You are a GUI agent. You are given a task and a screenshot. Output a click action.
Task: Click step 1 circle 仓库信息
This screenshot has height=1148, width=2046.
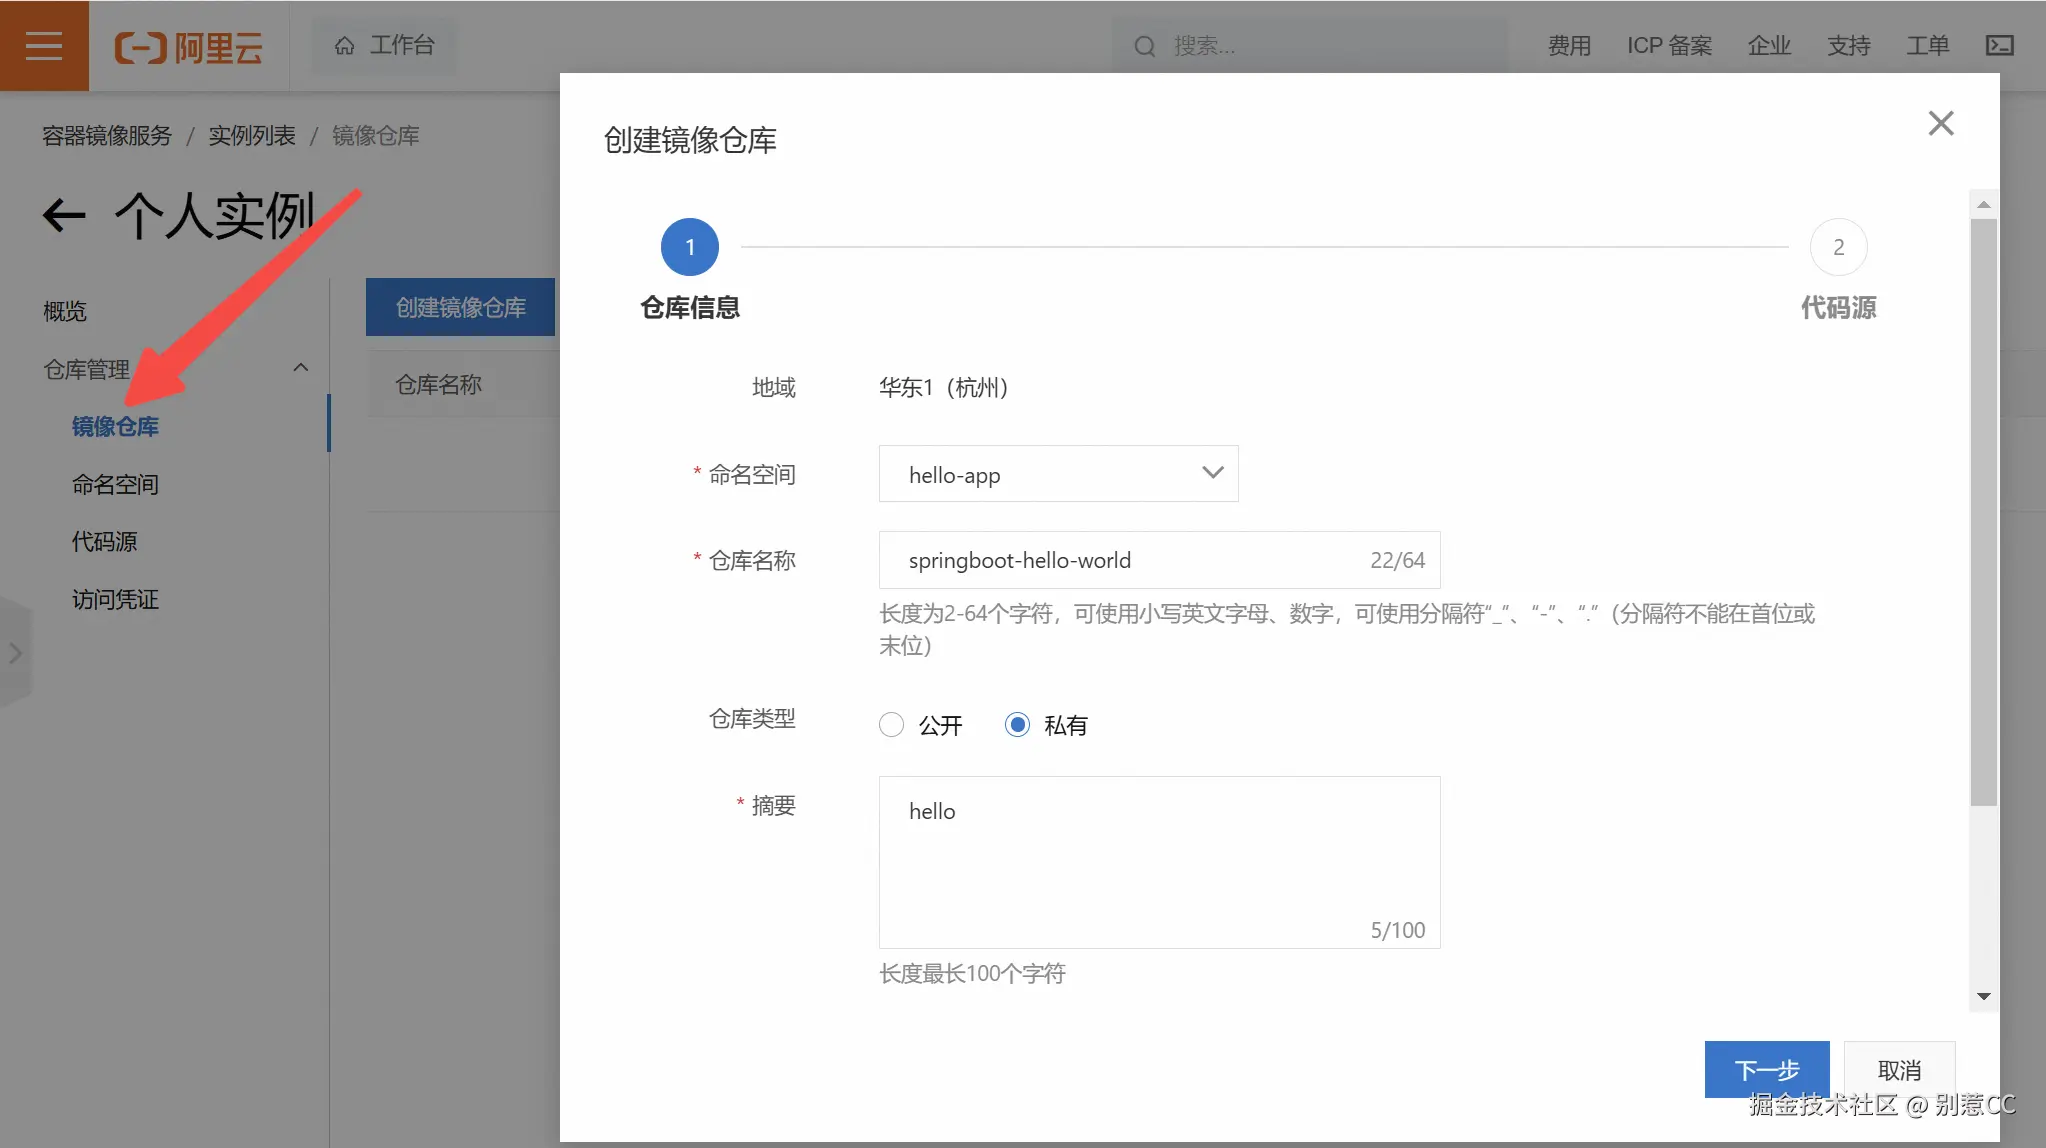pyautogui.click(x=689, y=247)
